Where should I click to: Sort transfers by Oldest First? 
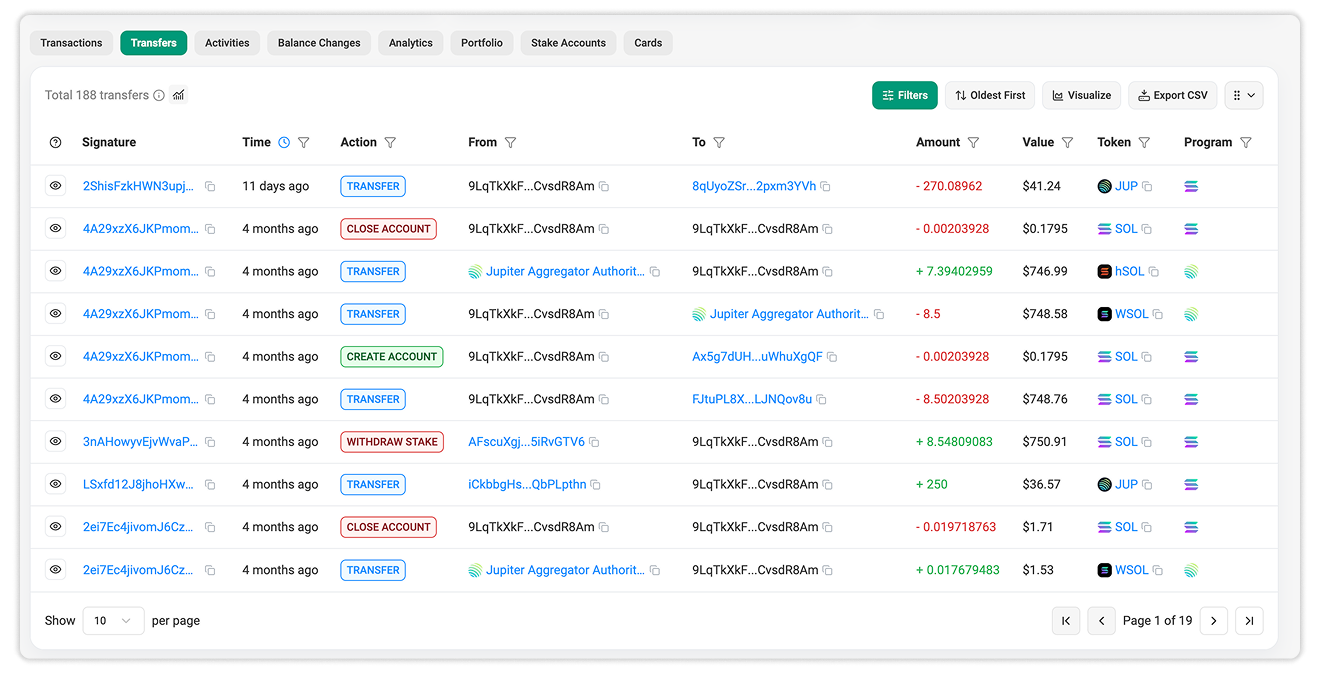(990, 95)
